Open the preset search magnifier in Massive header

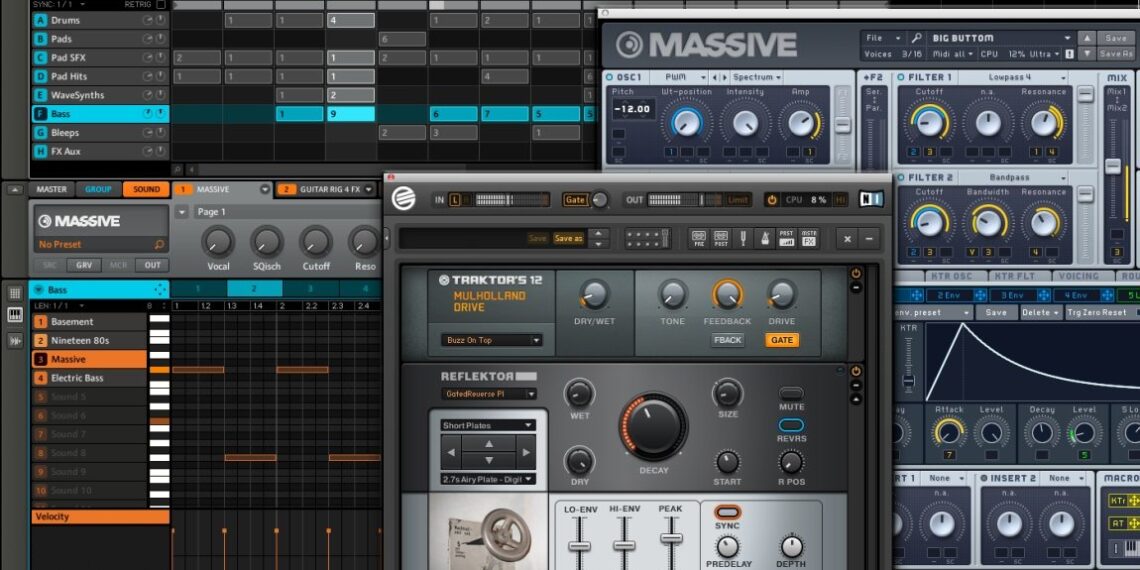pyautogui.click(x=160, y=244)
